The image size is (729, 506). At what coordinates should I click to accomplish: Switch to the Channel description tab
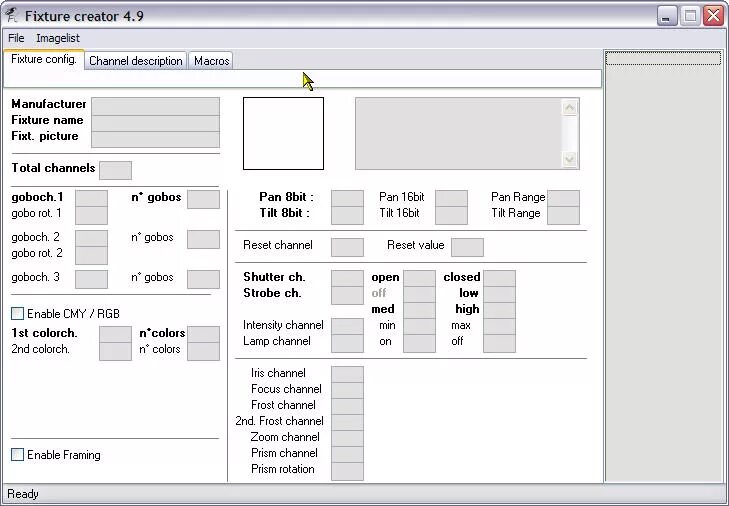(135, 61)
